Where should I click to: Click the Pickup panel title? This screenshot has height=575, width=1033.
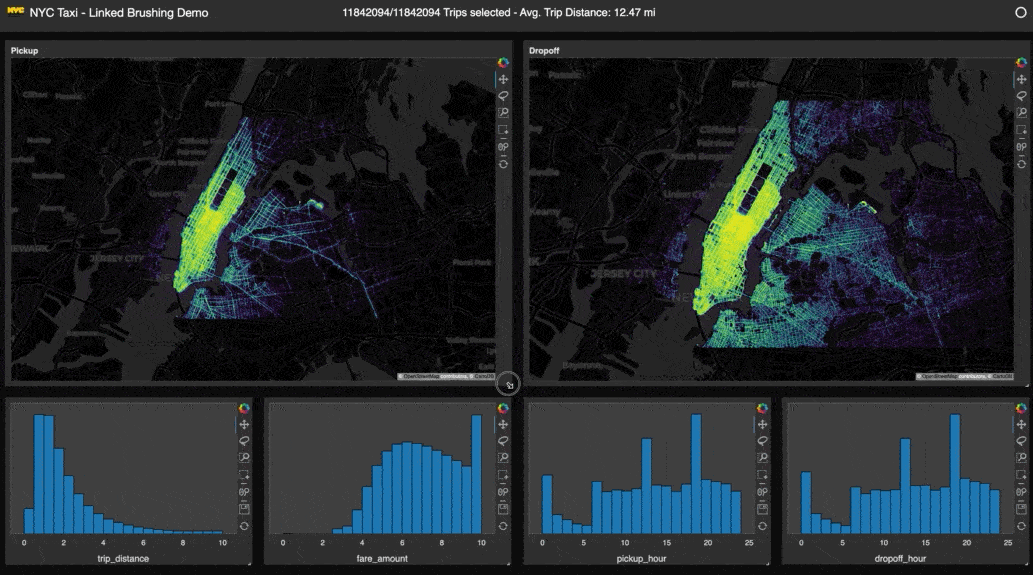tap(25, 49)
